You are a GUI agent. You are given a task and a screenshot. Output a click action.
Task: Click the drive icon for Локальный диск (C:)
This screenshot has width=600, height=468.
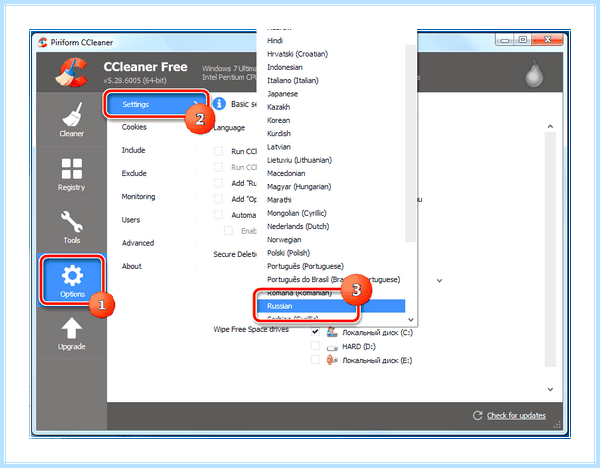point(332,332)
